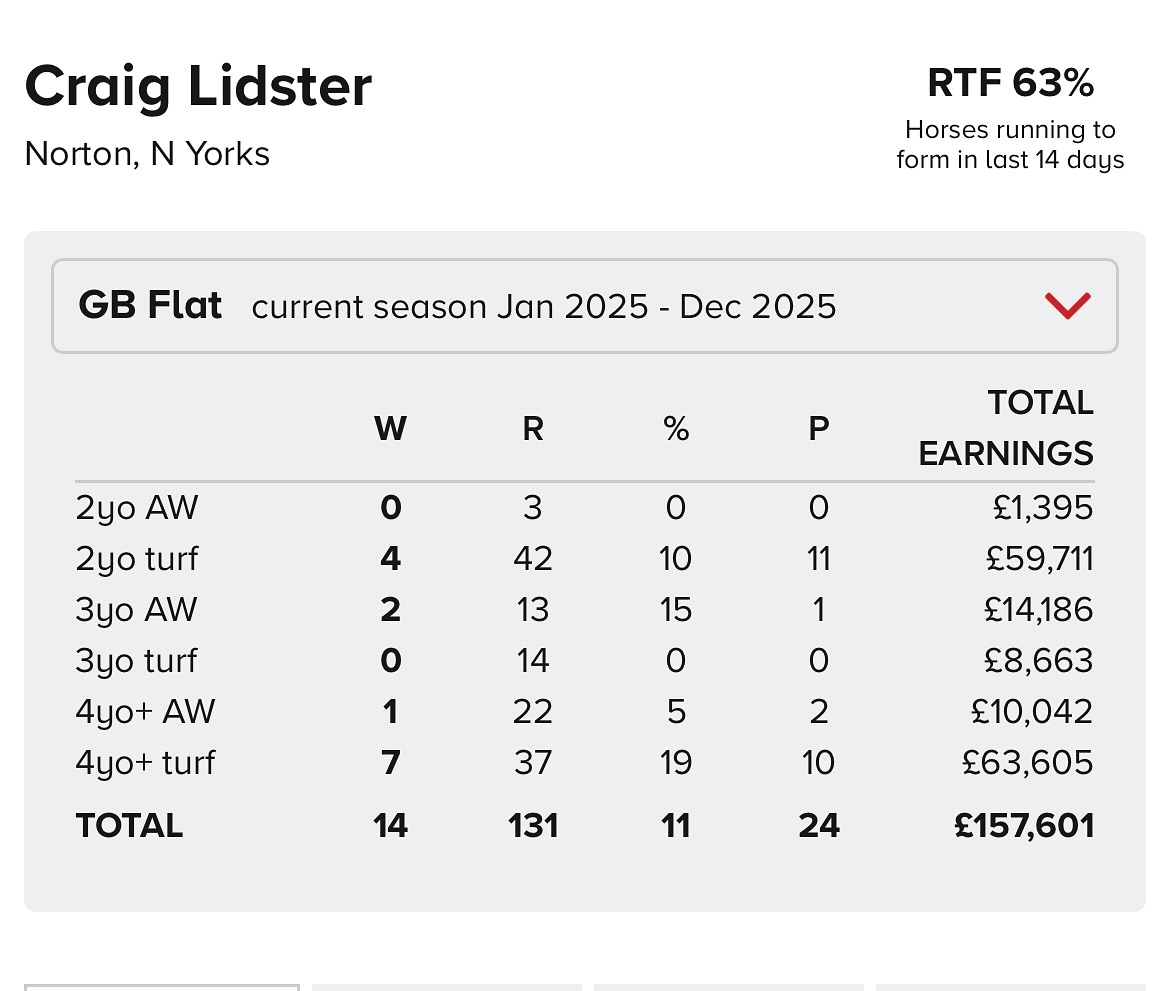Image resolution: width=1170 pixels, height=991 pixels.
Task: Click the £157,601 total earnings value
Action: 1024,826
